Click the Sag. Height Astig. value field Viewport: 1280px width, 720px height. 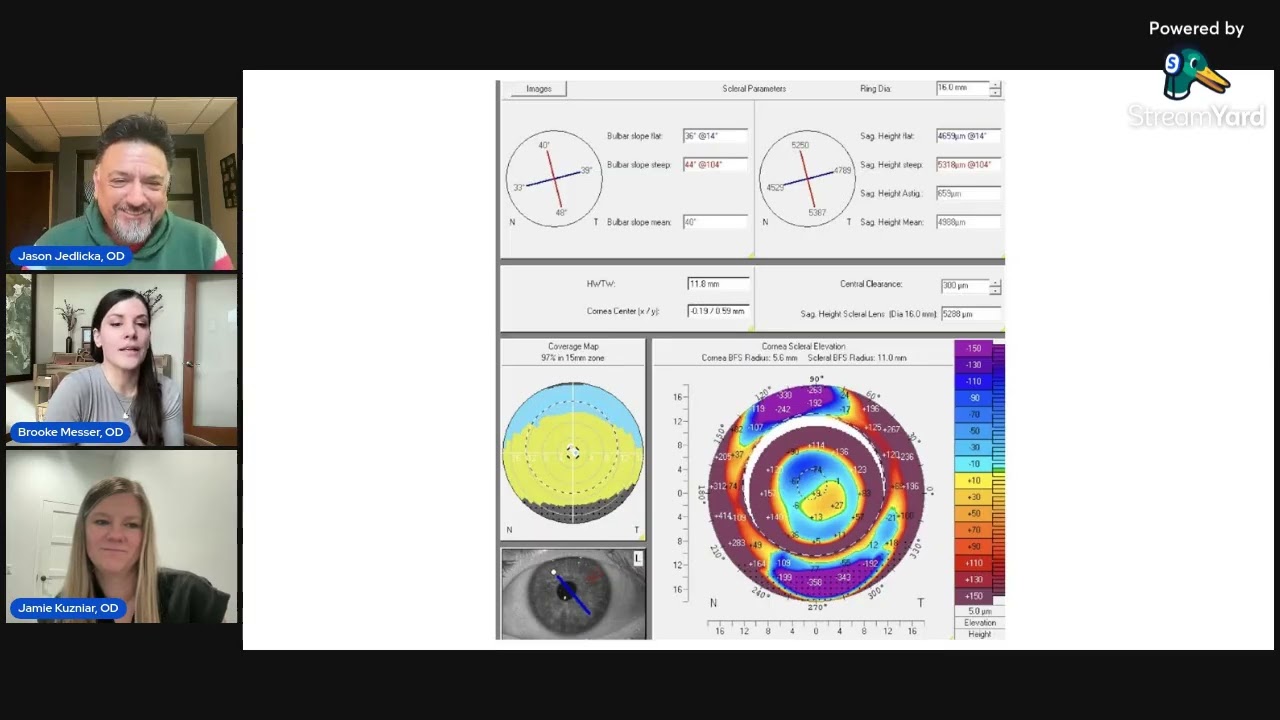[968, 193]
